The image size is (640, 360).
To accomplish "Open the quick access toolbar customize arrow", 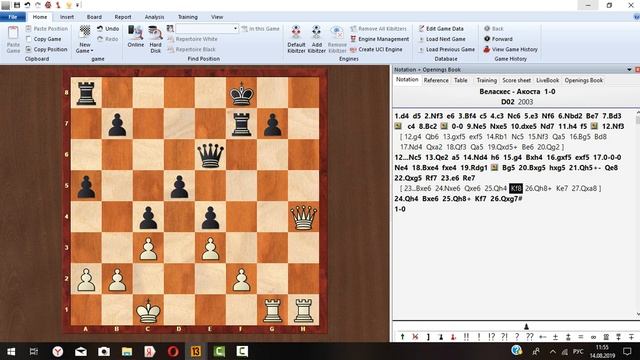I will point(78,5).
